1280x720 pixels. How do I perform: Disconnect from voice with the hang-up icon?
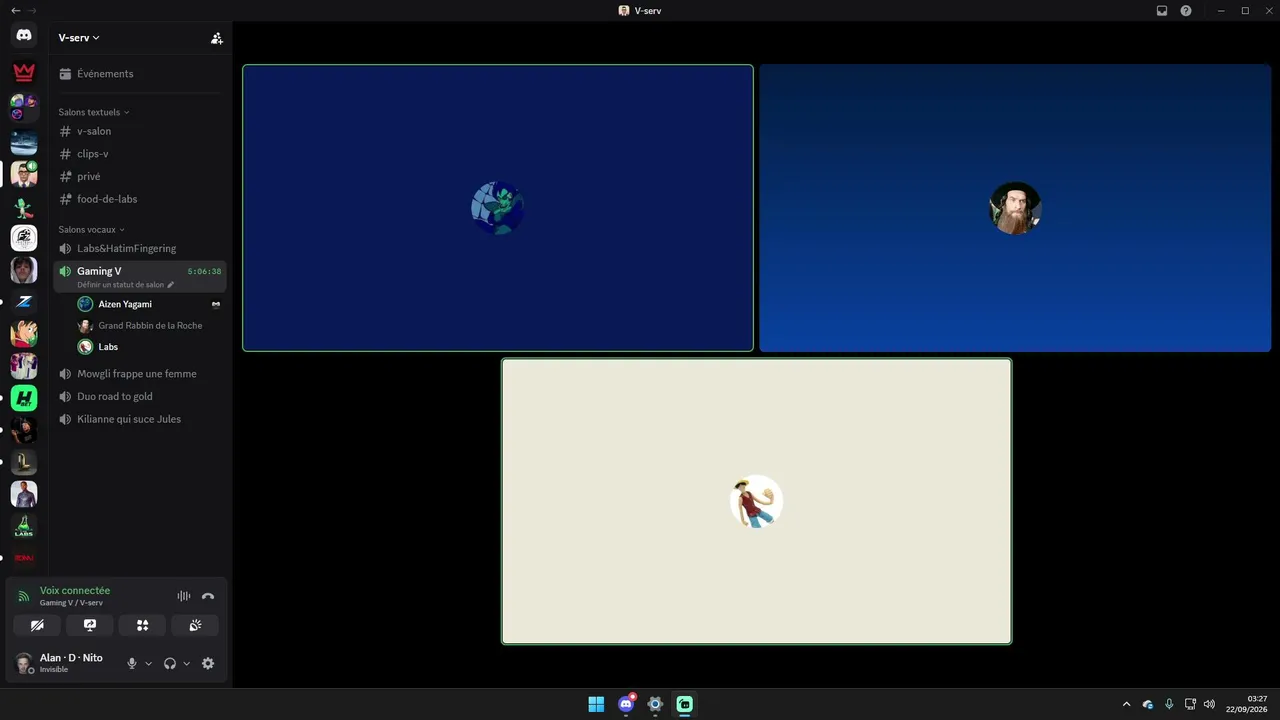pyautogui.click(x=208, y=596)
